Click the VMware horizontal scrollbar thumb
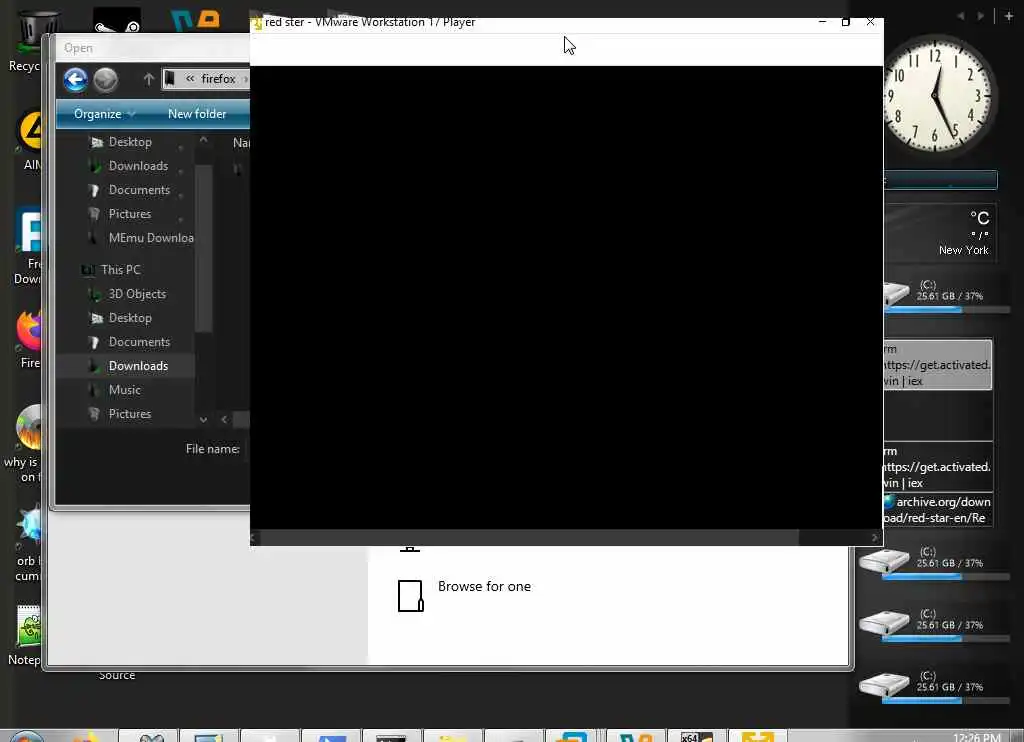This screenshot has height=742, width=1024. coord(529,538)
